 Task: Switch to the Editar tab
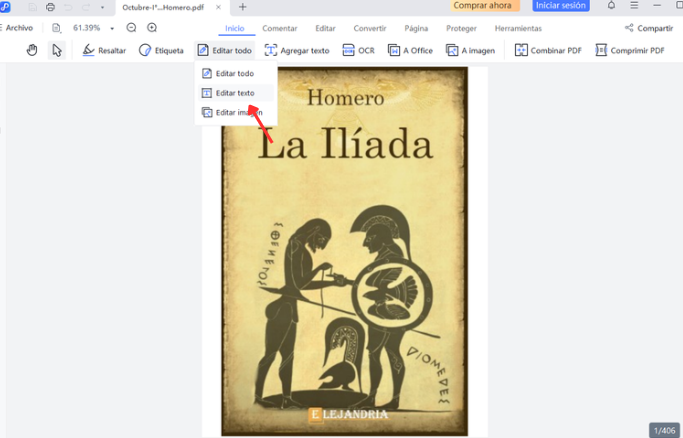pyautogui.click(x=325, y=28)
